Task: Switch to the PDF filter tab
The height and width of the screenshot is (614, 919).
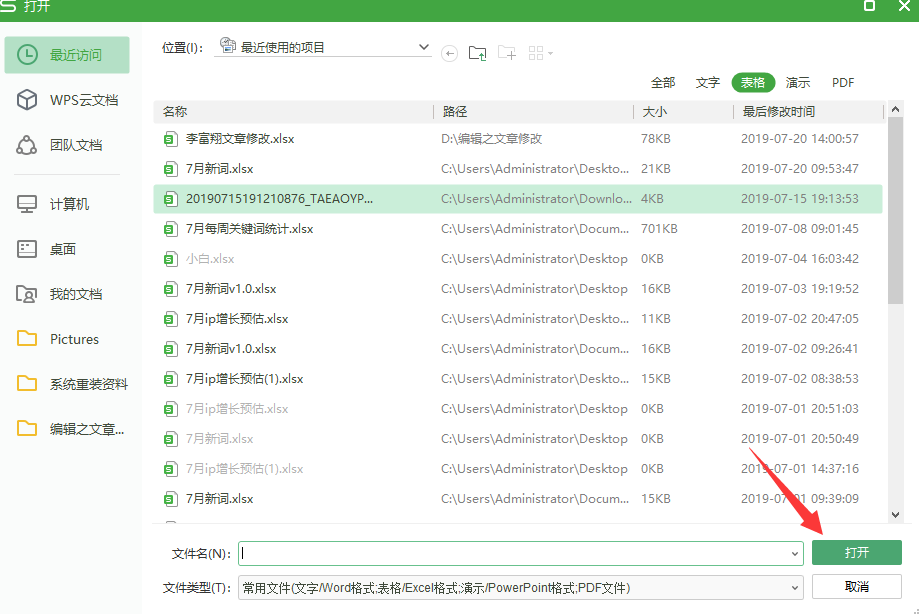Action: pyautogui.click(x=842, y=82)
